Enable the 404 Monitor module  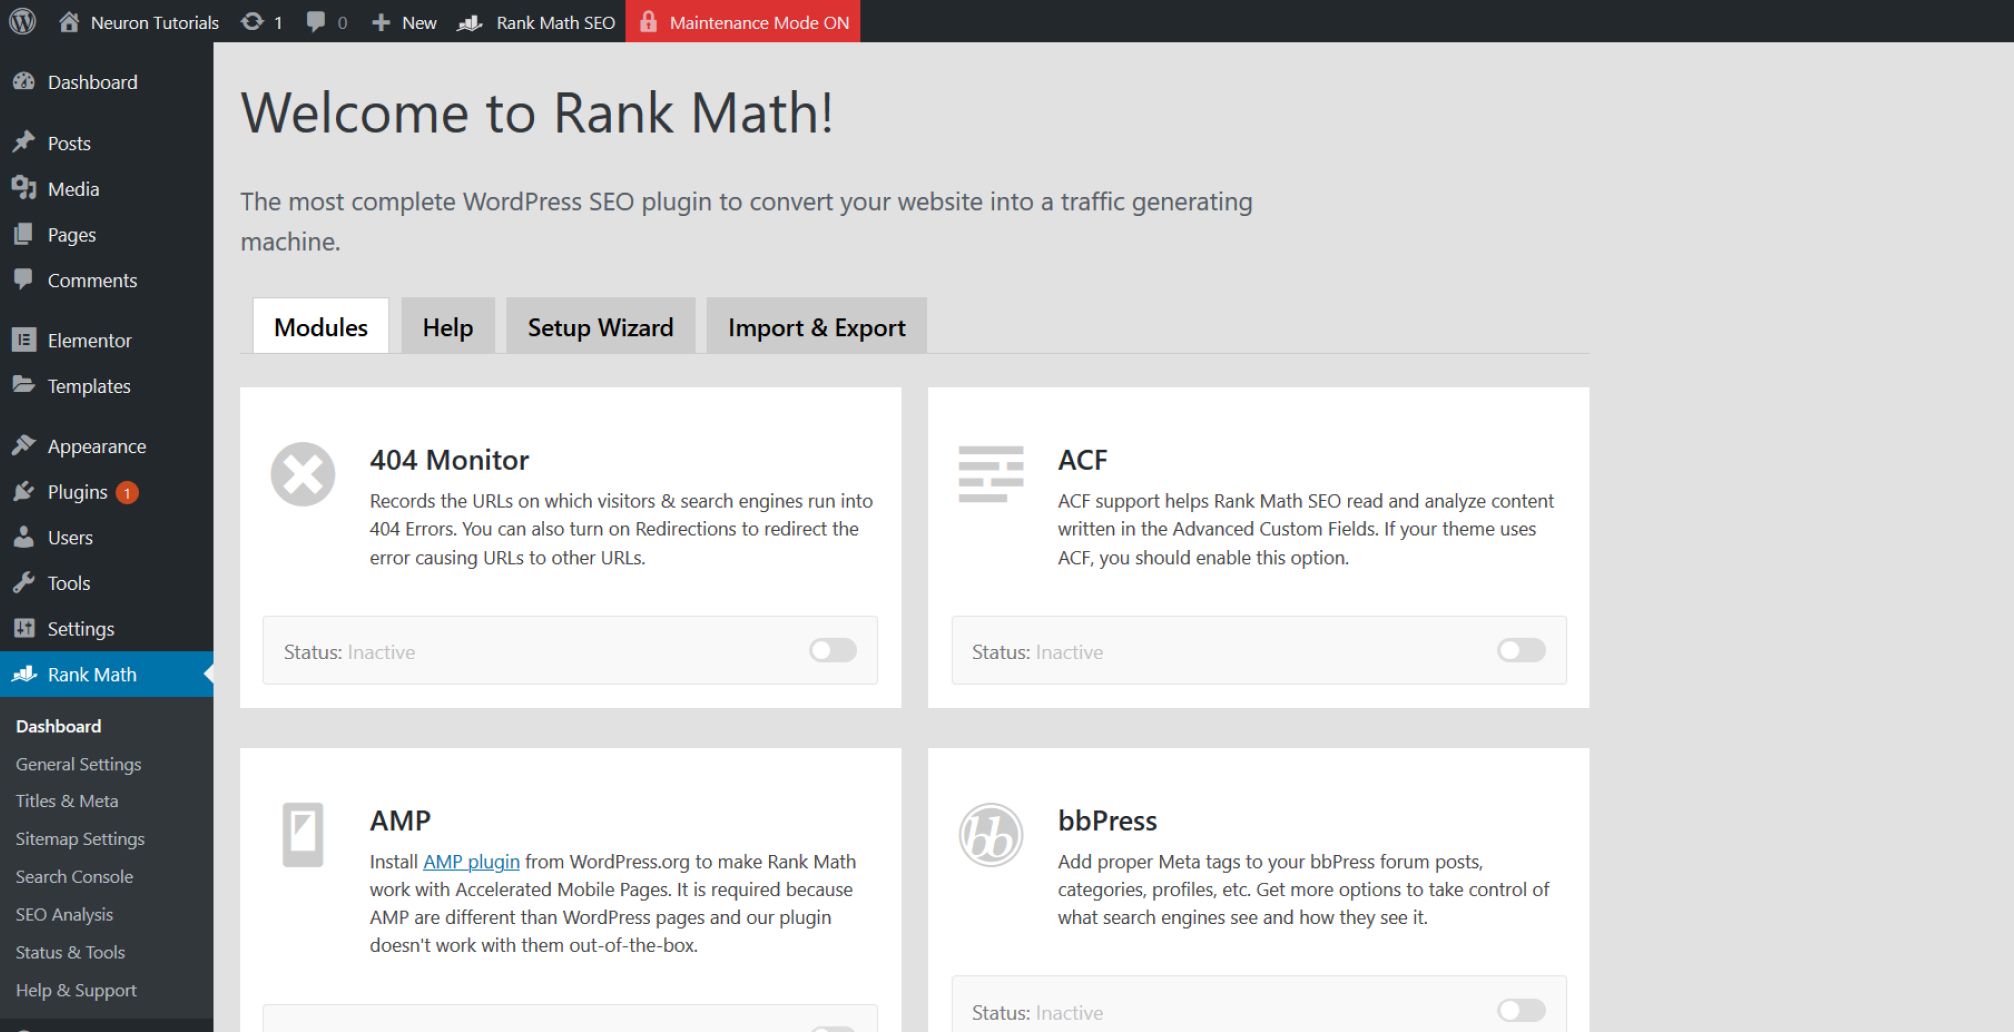click(x=833, y=650)
